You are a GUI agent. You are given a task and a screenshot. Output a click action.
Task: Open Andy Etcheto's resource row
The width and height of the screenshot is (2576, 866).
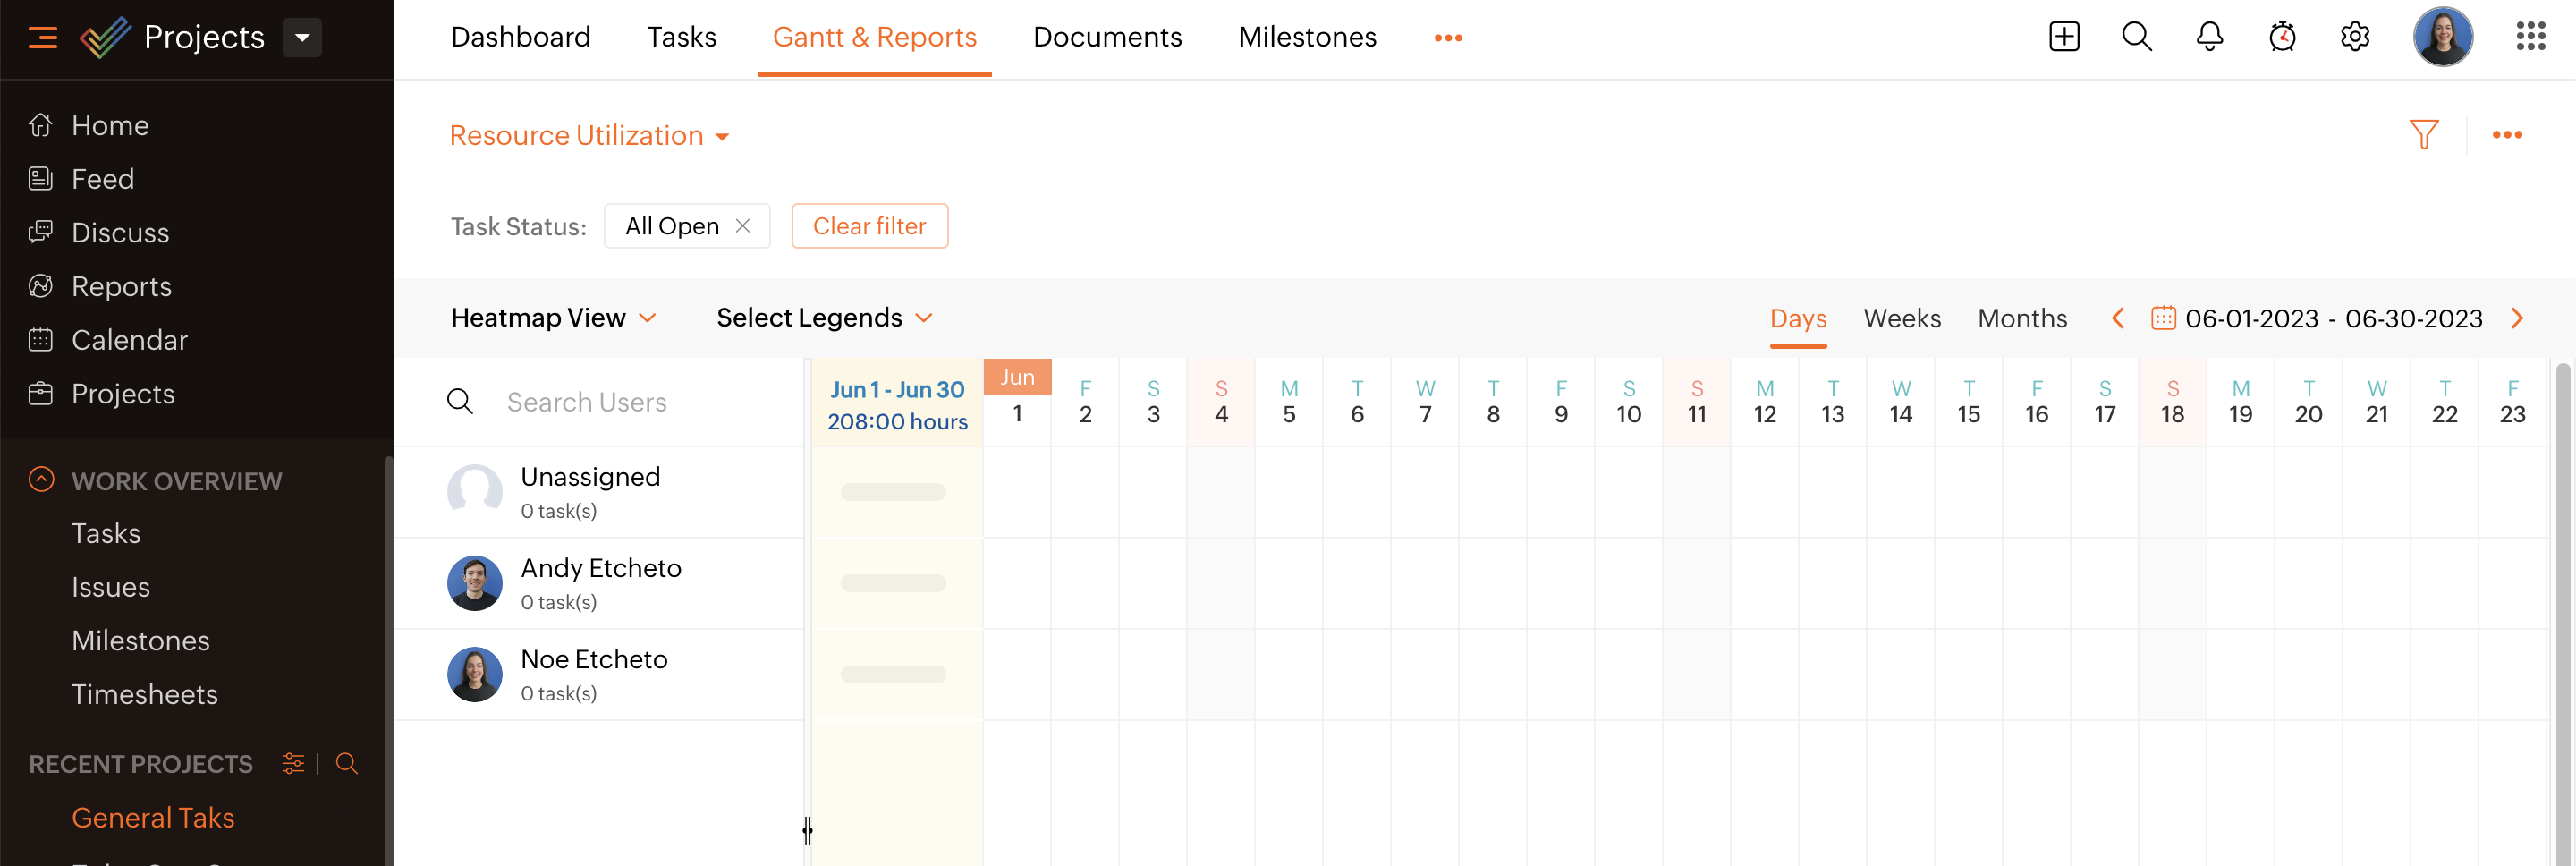click(x=599, y=584)
